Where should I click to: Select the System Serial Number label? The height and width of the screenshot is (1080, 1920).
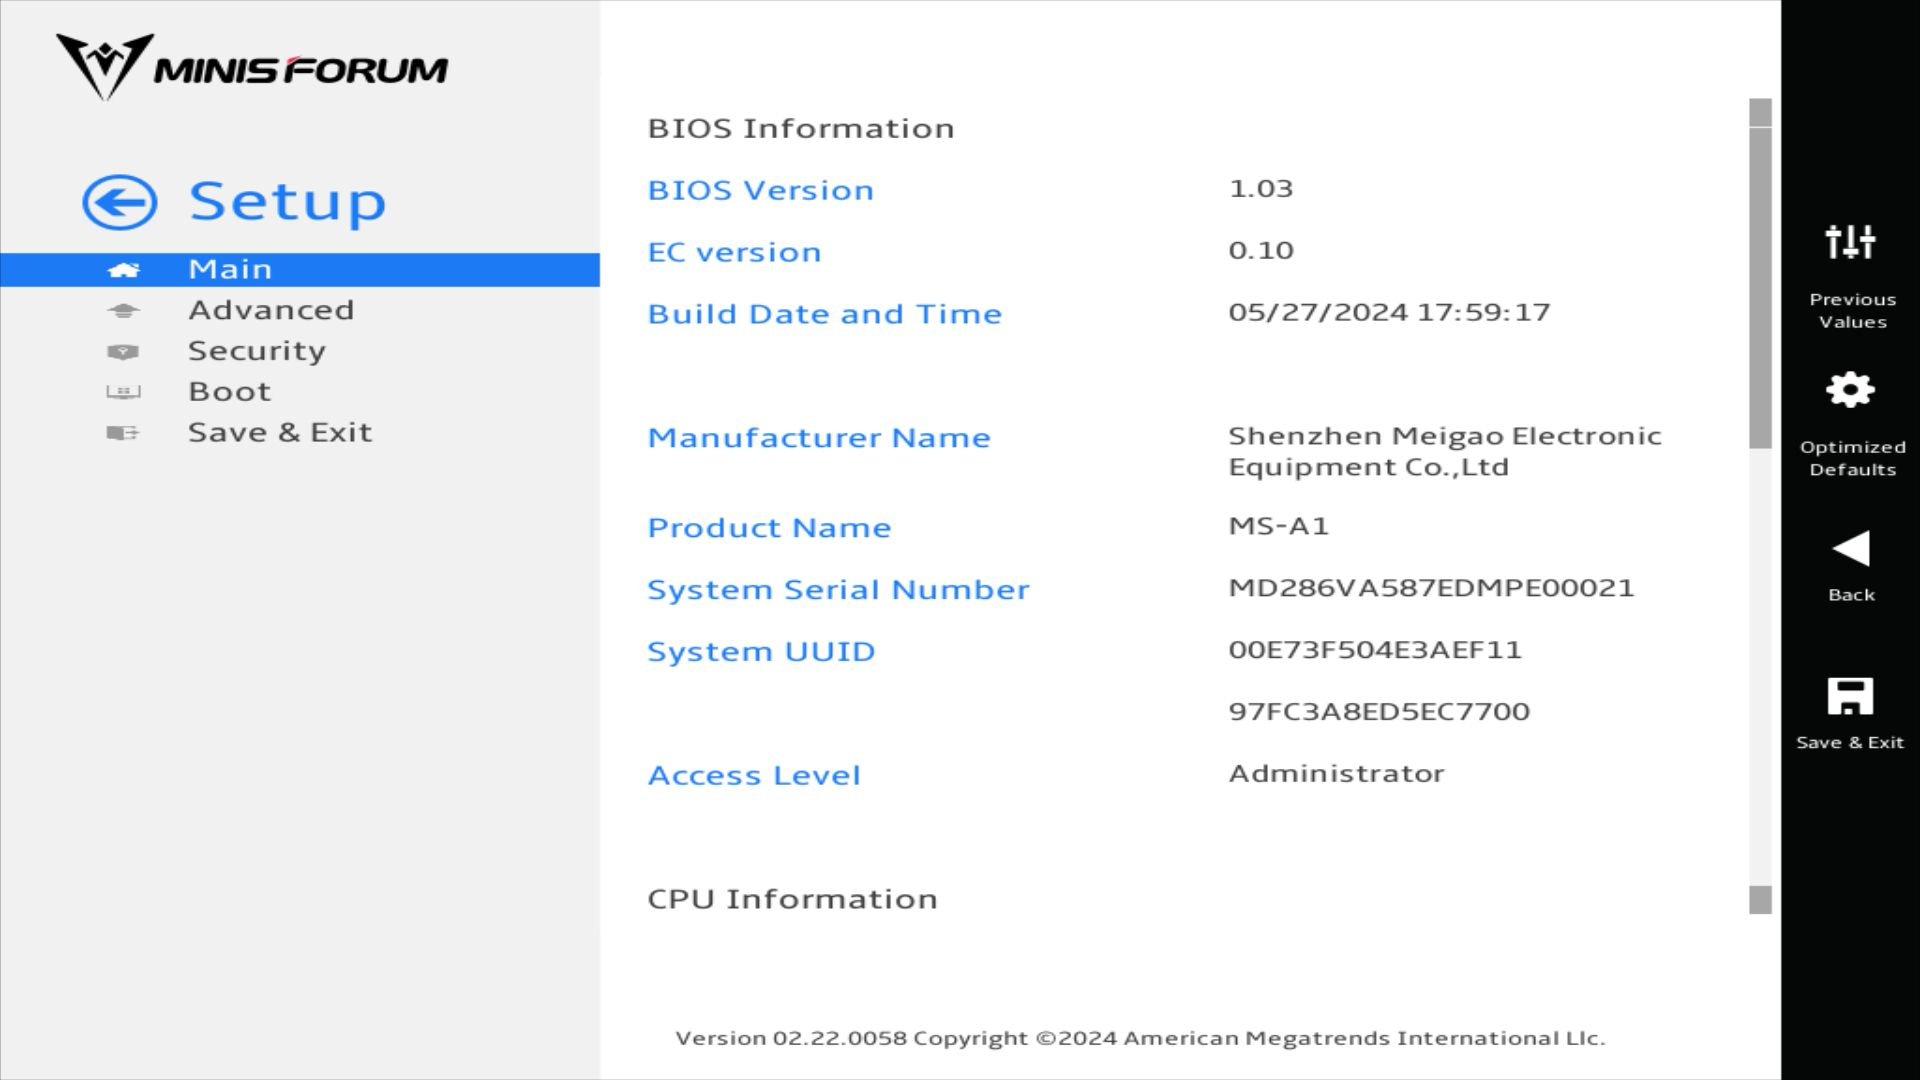coord(838,590)
